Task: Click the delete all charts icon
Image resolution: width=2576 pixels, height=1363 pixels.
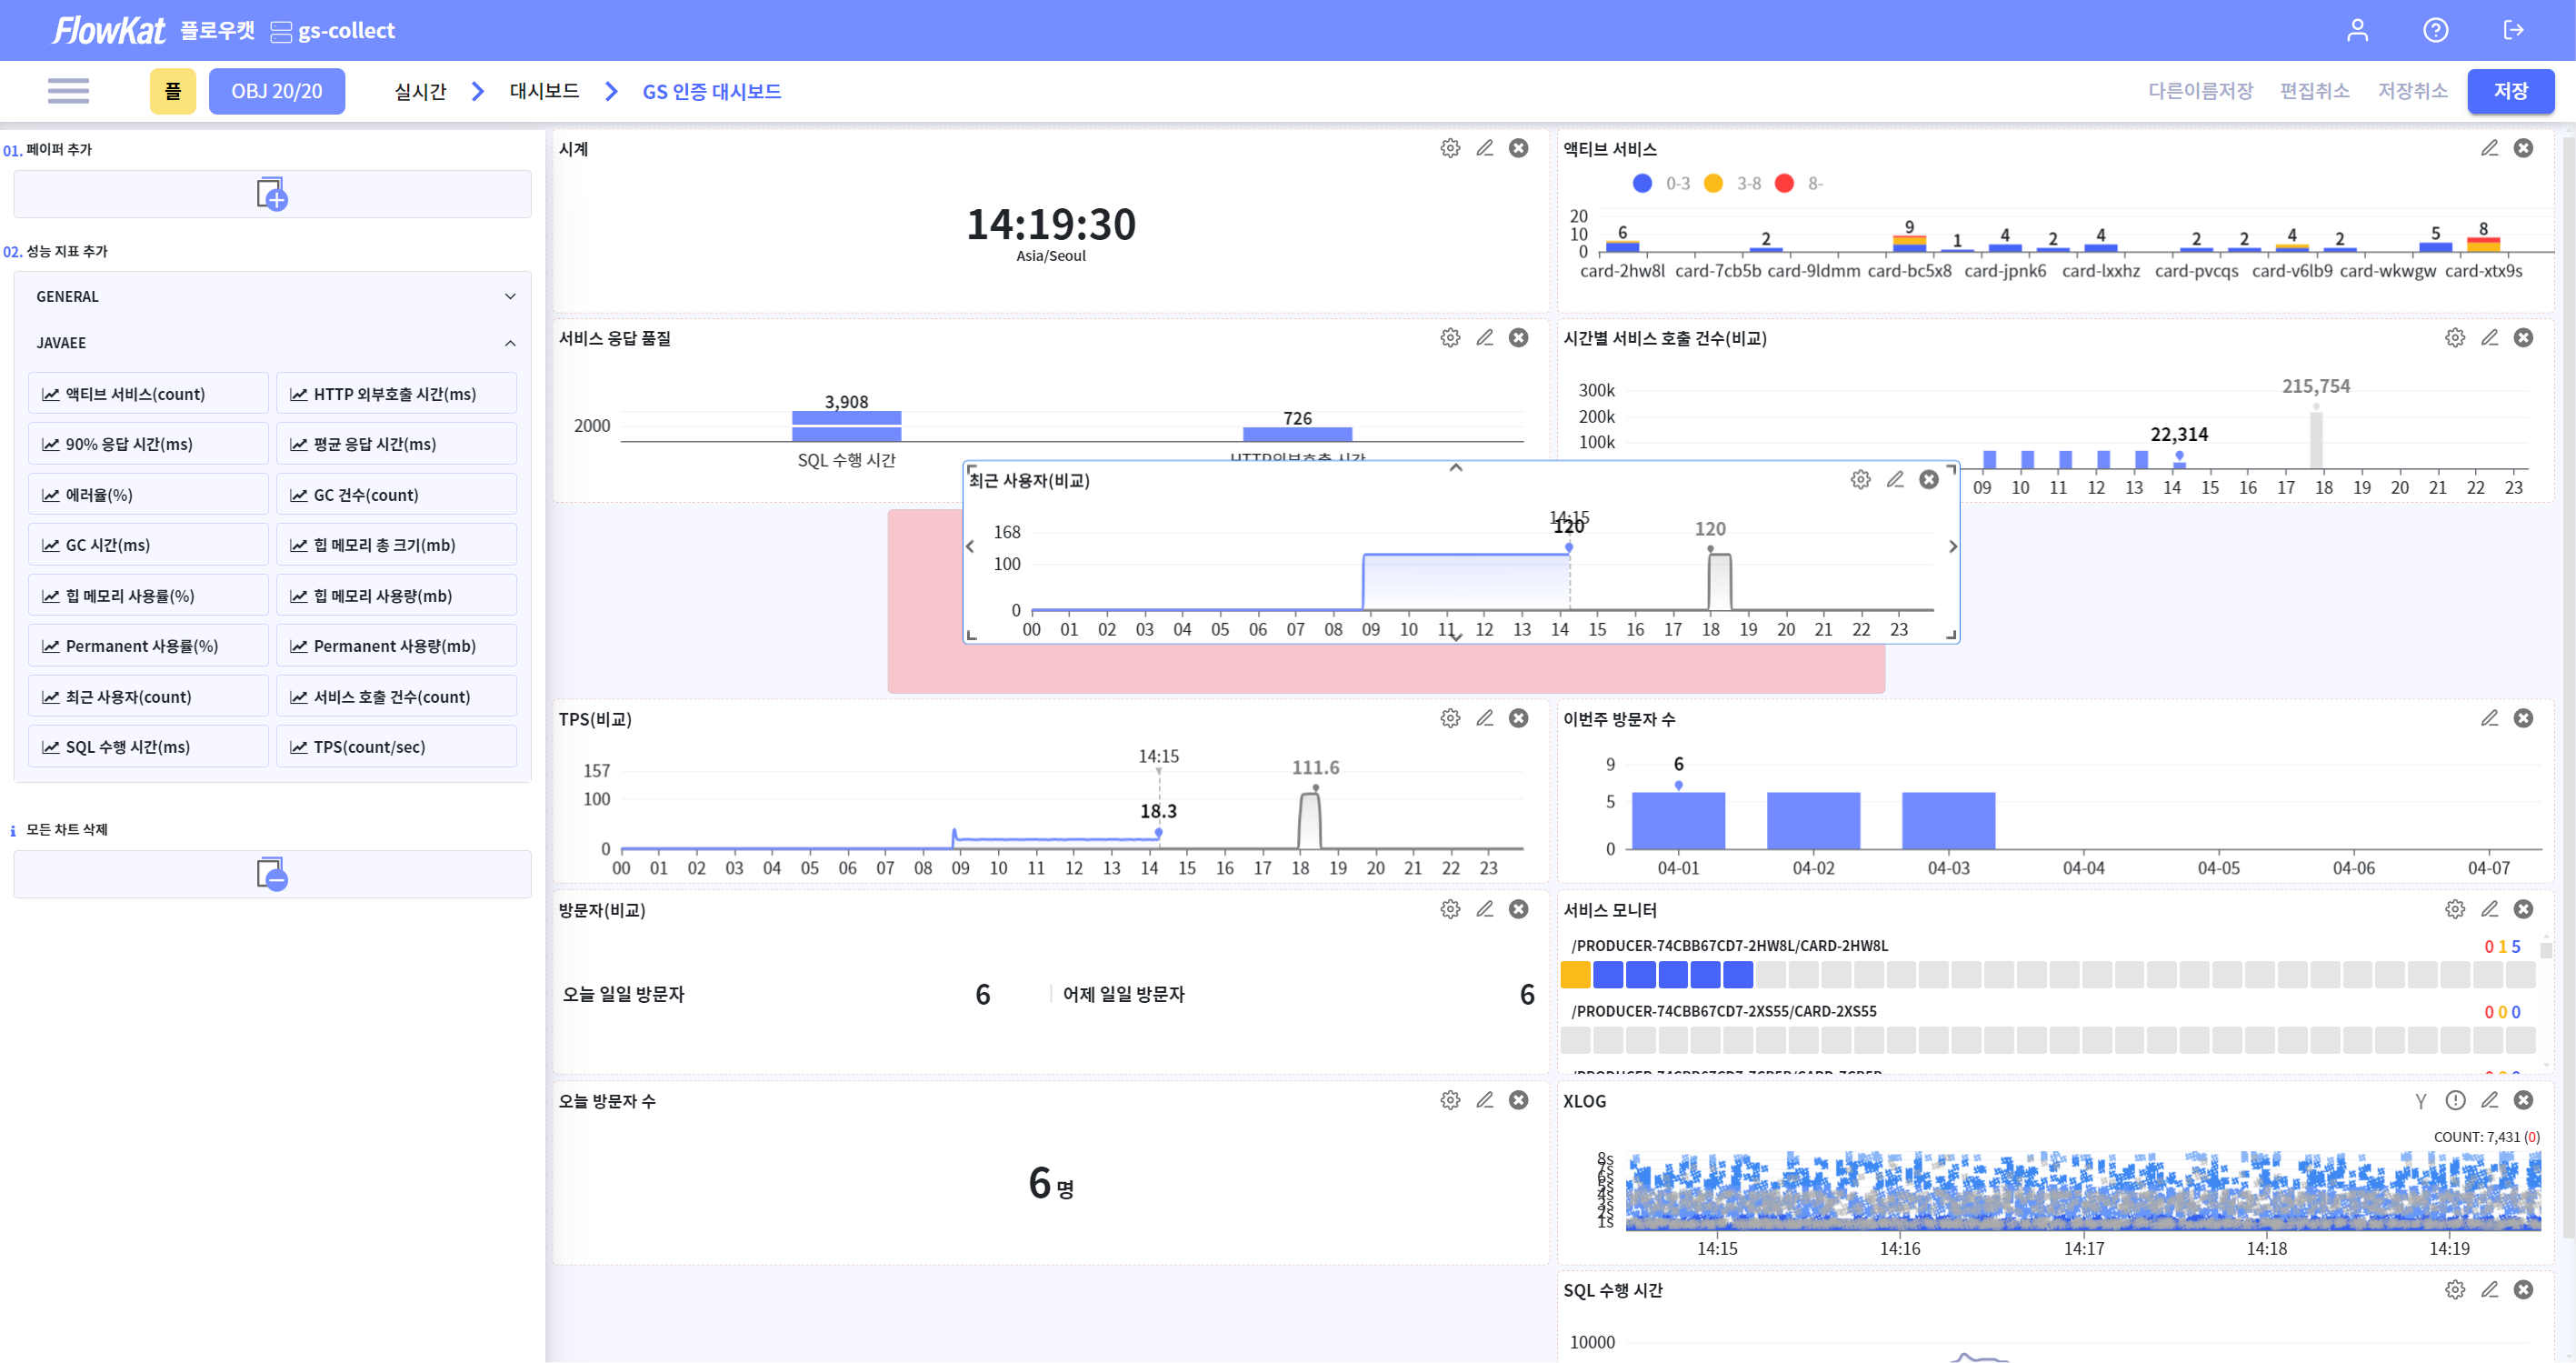Action: 271,873
